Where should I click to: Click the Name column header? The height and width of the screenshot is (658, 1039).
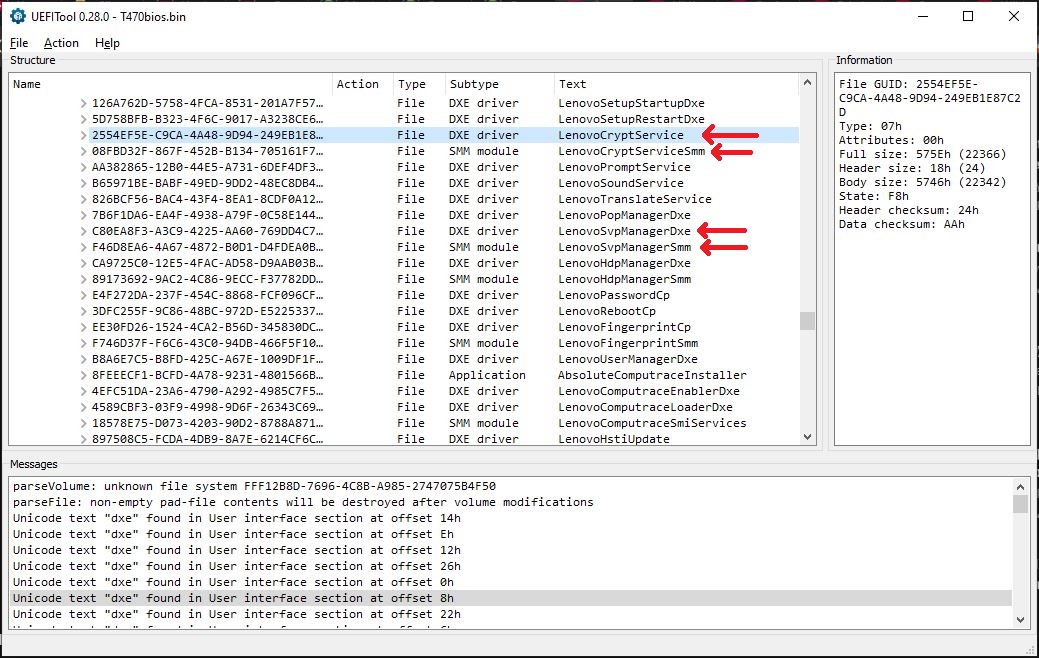coord(170,84)
